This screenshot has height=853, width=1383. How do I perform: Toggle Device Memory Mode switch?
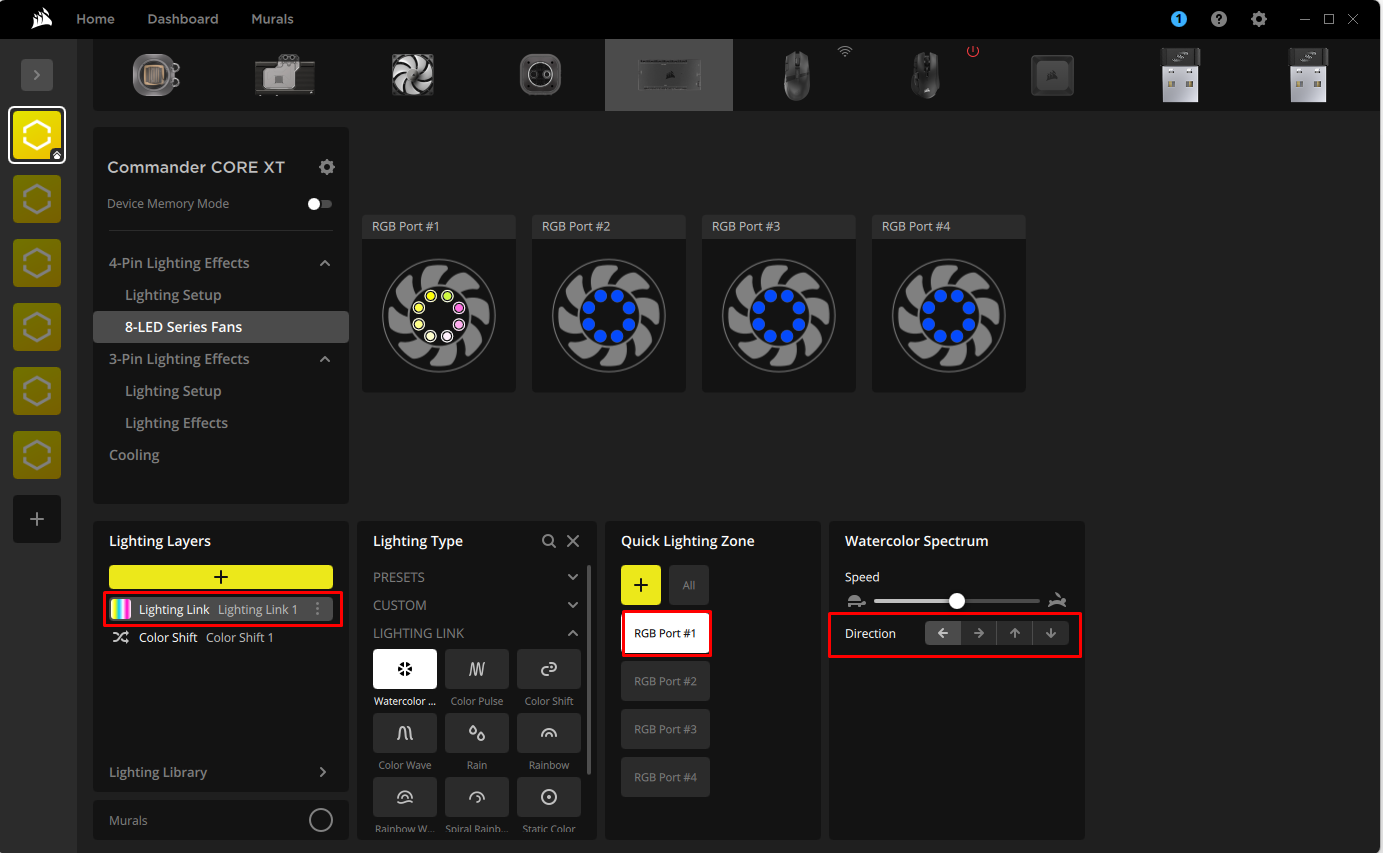click(x=320, y=204)
